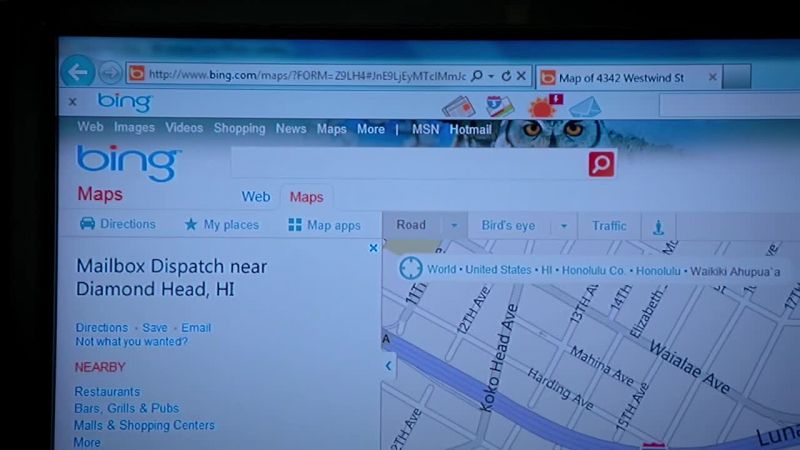Open Shopping in the top navigation
Viewport: 800px width, 450px height.
pos(239,128)
